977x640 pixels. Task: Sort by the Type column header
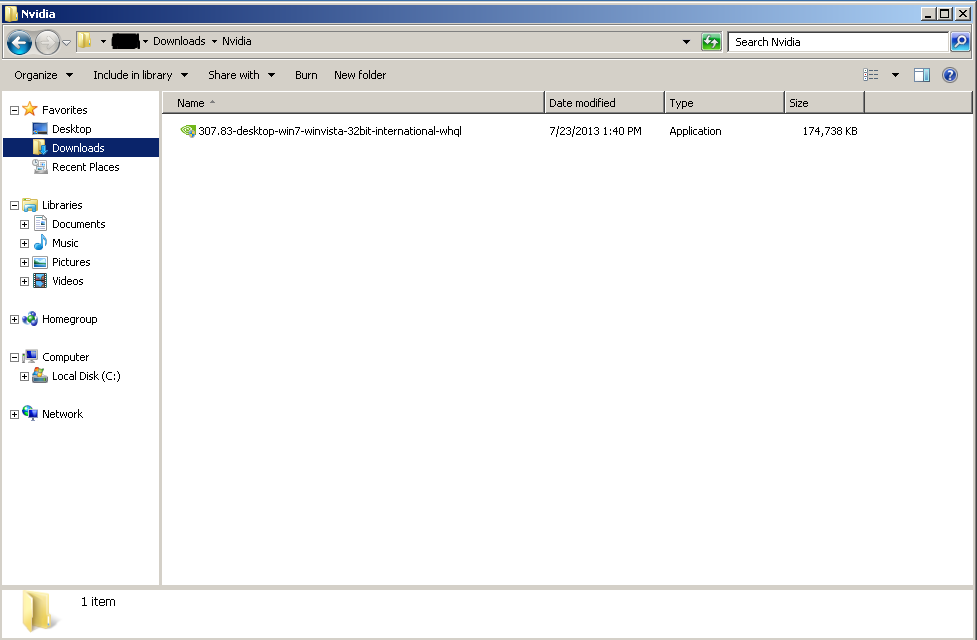(x=724, y=103)
